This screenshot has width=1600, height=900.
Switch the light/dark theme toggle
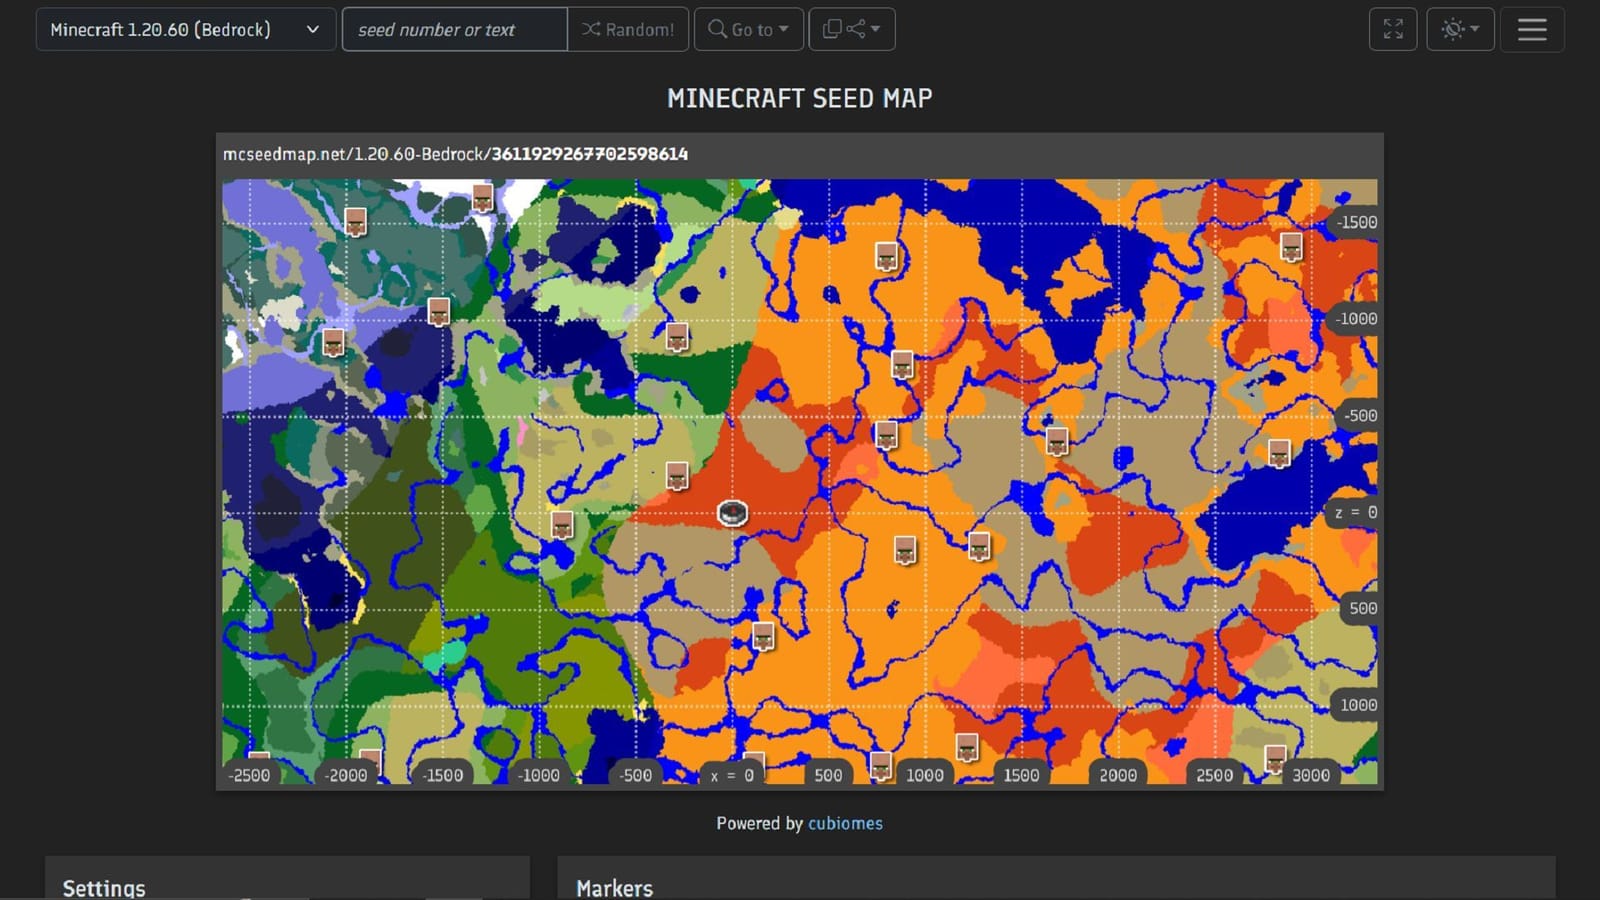tap(1452, 29)
